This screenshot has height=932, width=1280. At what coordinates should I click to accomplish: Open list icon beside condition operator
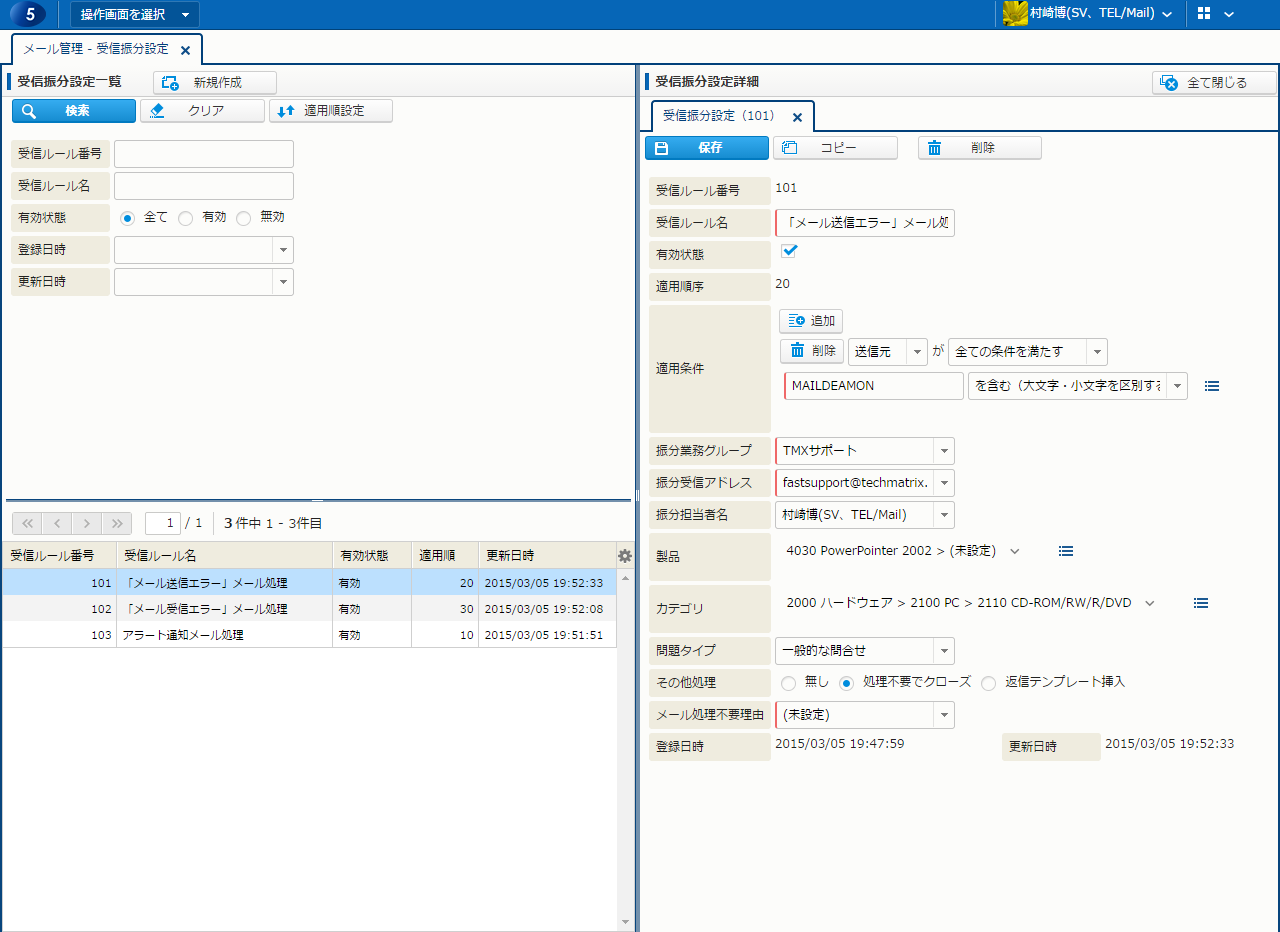1212,386
